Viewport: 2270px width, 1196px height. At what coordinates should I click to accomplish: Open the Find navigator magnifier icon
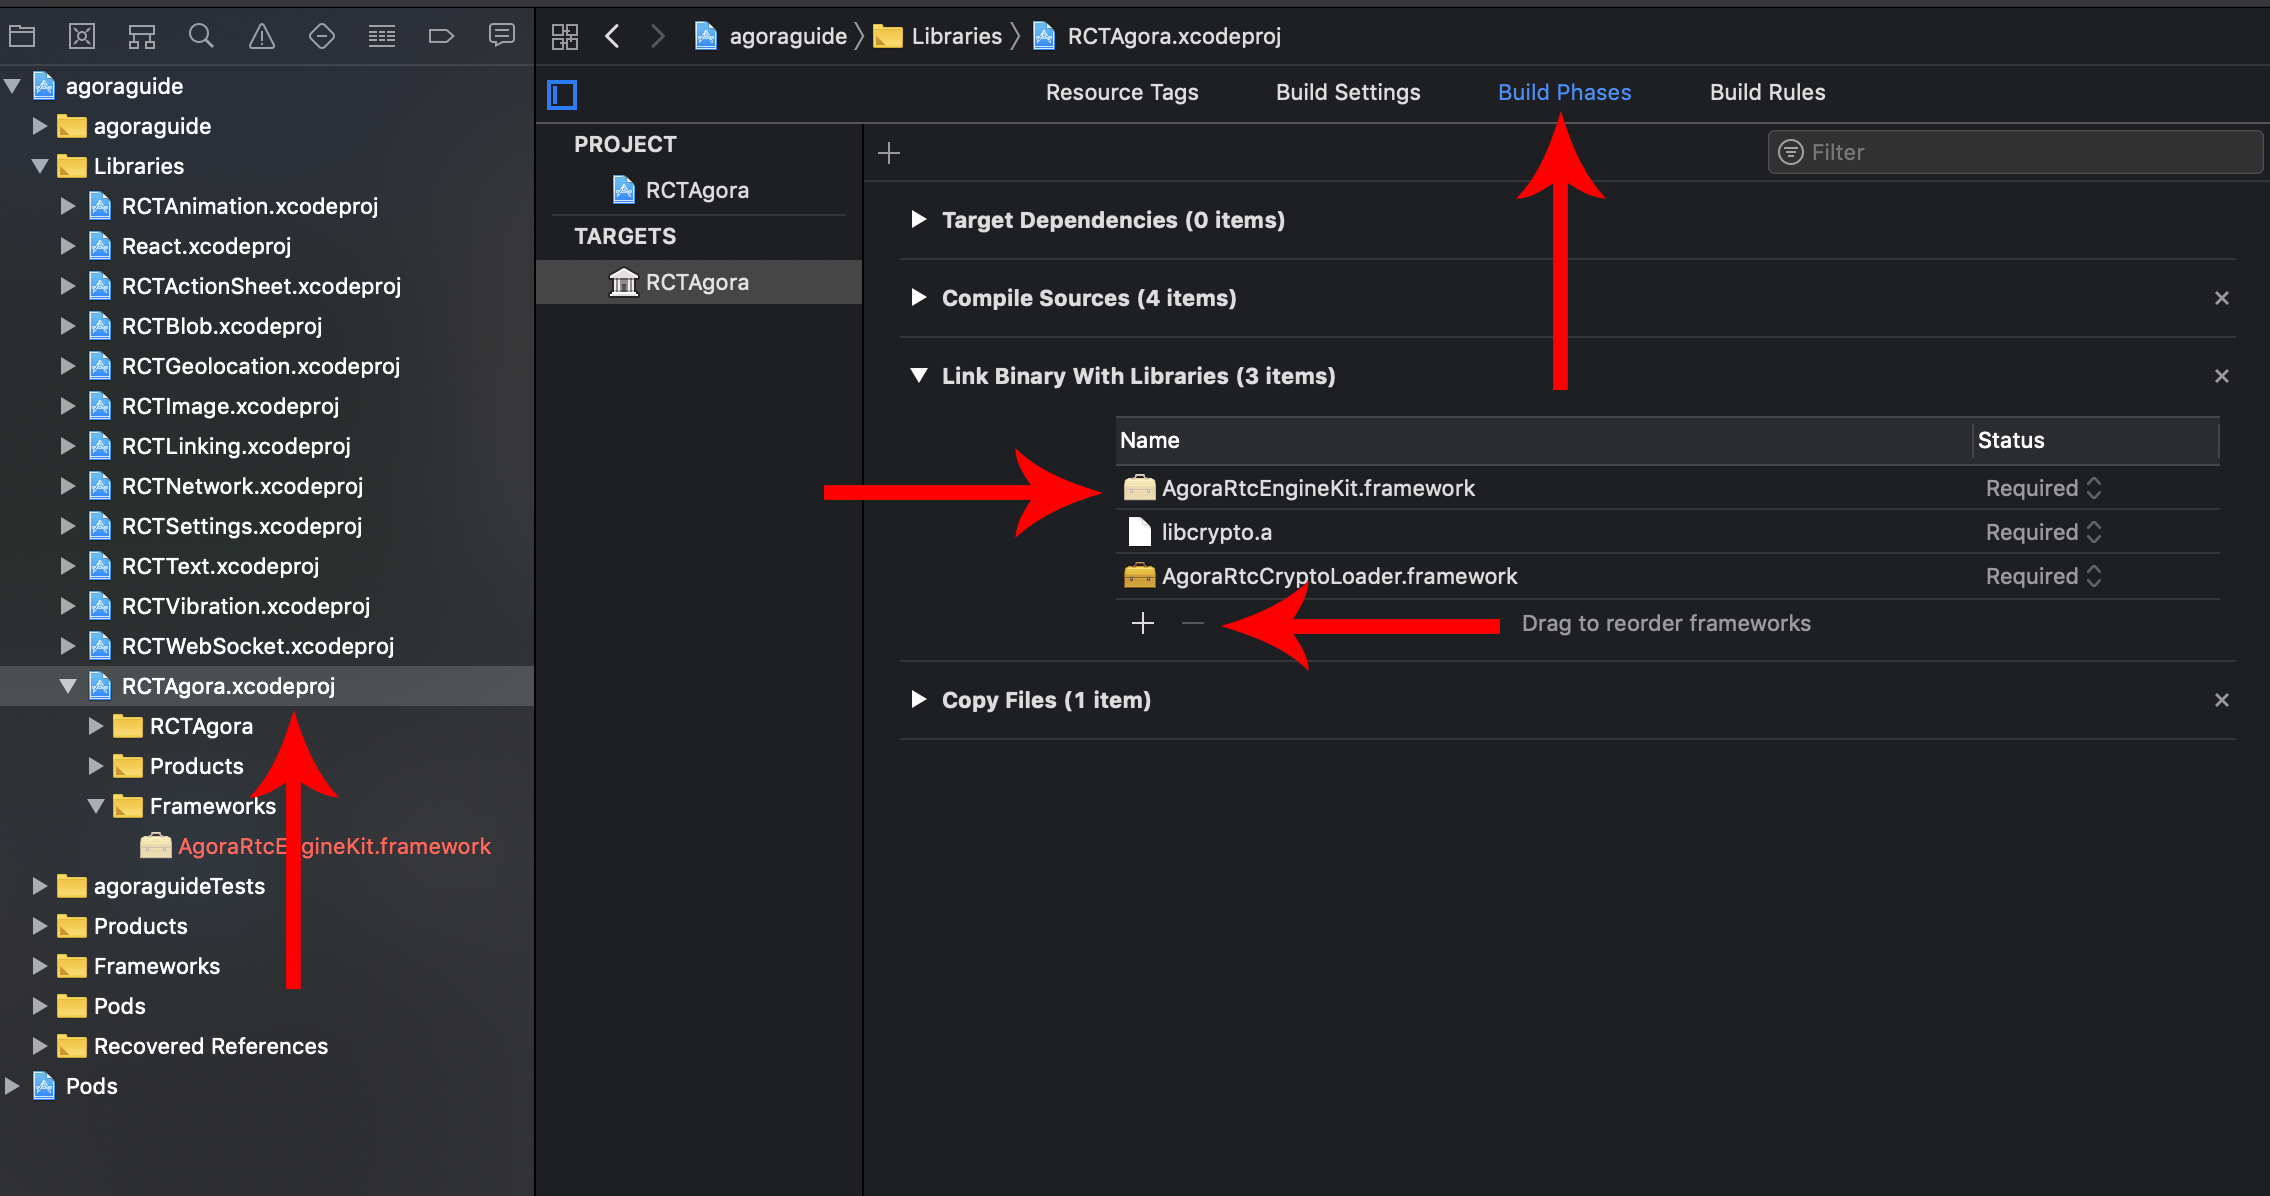tap(201, 37)
